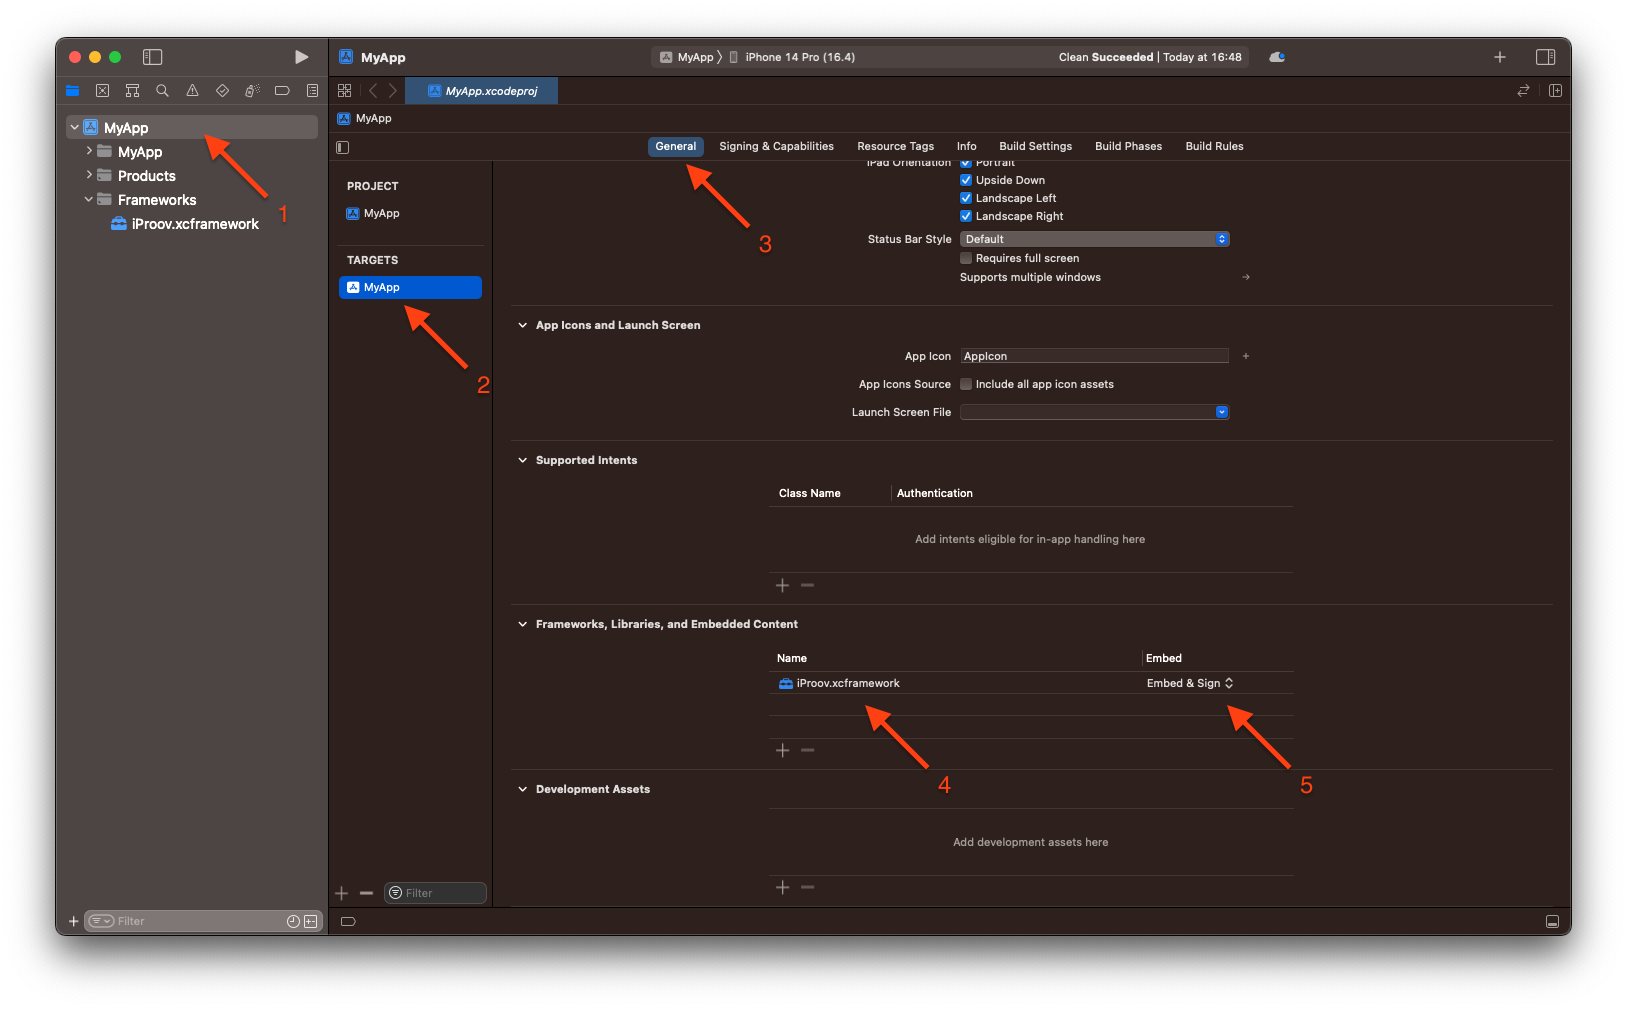Collapse the Frameworks group
1627x1009 pixels.
pyautogui.click(x=89, y=199)
